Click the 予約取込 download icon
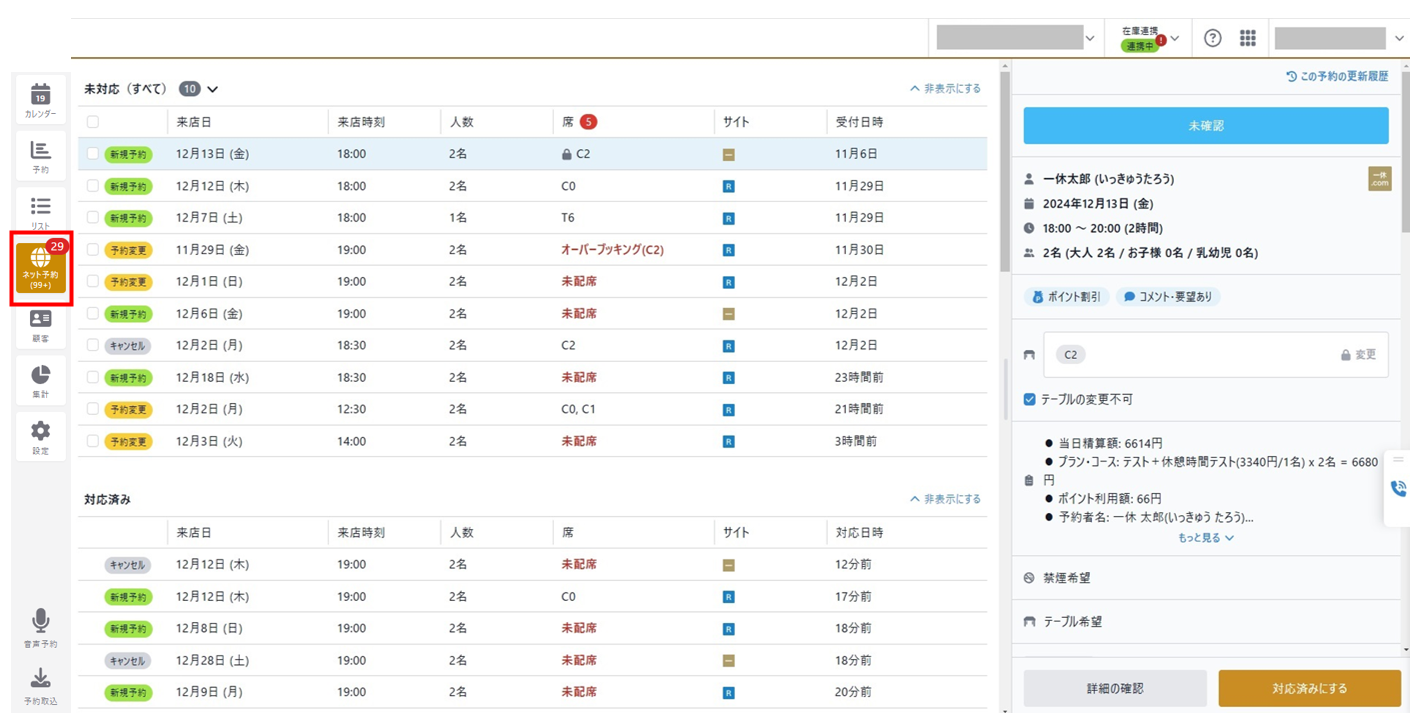This screenshot has height=728, width=1420. [x=40, y=686]
